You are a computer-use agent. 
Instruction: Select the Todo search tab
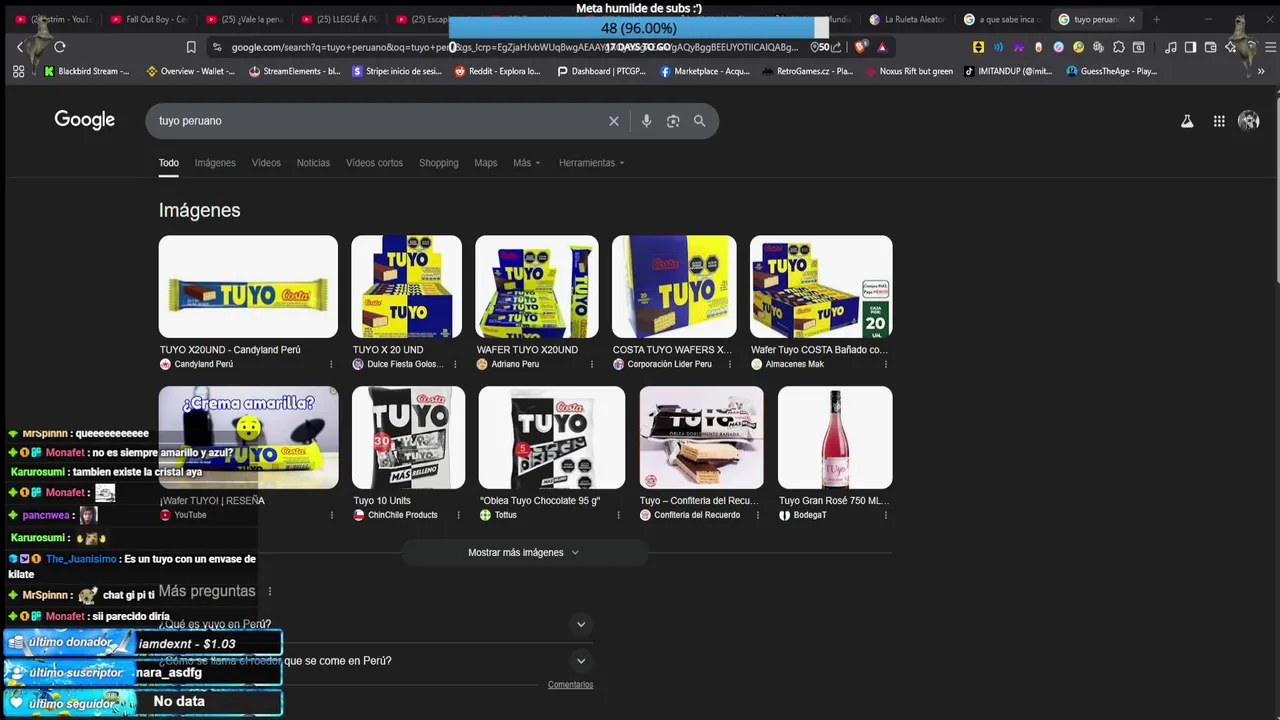pos(168,163)
